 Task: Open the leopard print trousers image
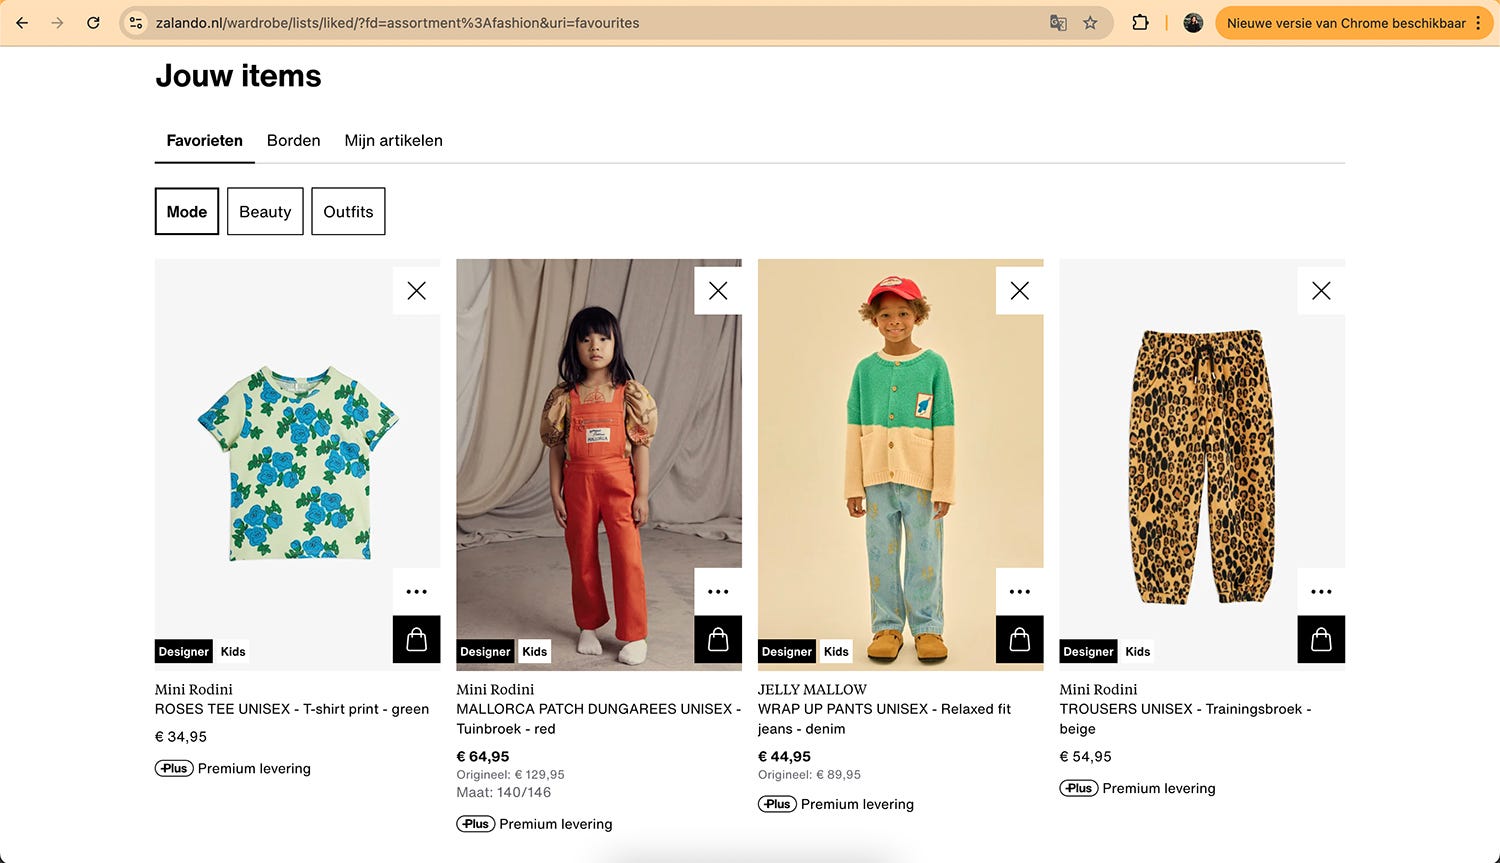(x=1202, y=464)
